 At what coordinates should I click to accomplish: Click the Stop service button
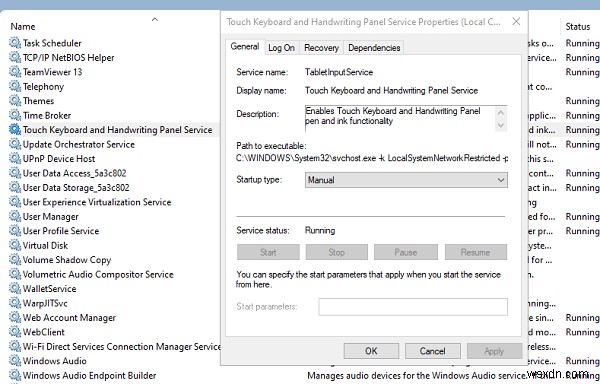(x=336, y=252)
